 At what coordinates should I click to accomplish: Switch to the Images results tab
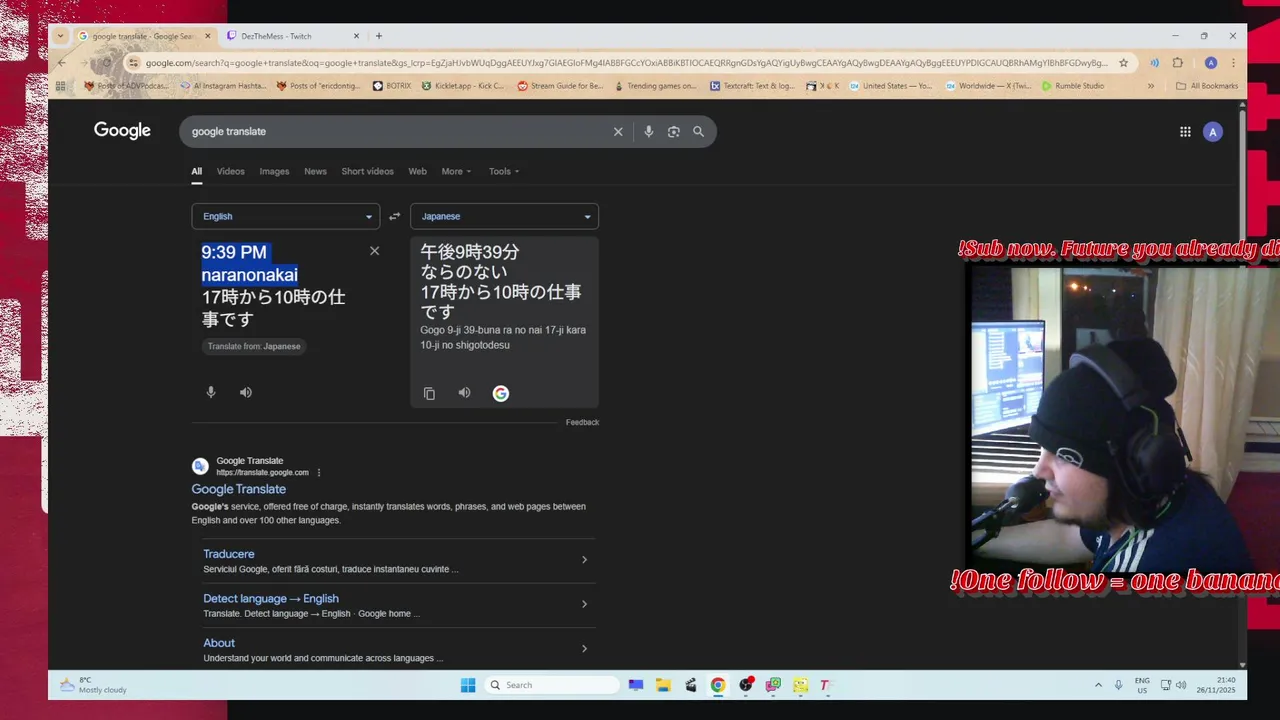point(274,171)
